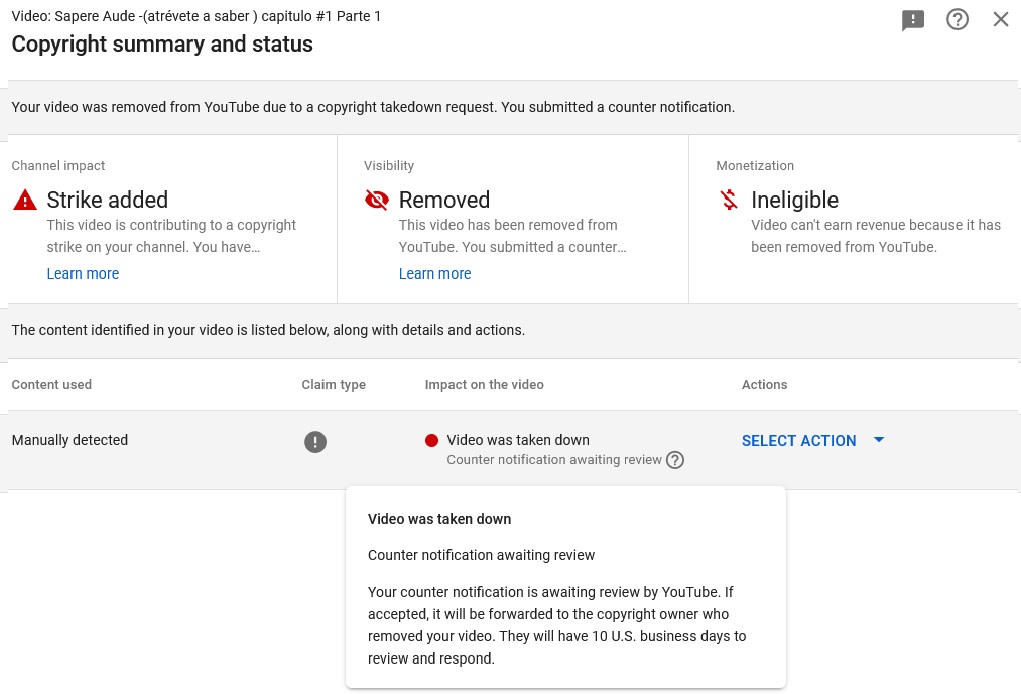Expand the SELECT ACTION dropdown arrow

click(x=879, y=440)
